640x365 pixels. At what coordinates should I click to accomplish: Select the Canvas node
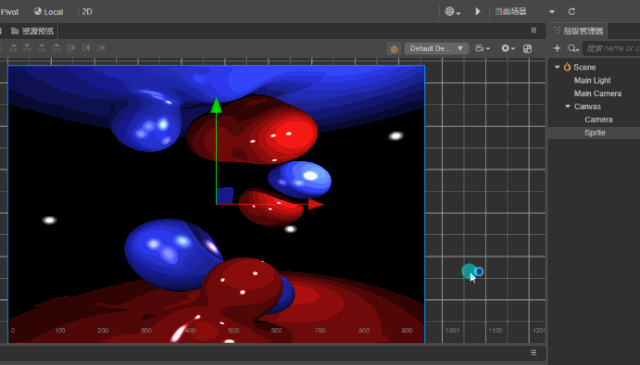click(587, 107)
